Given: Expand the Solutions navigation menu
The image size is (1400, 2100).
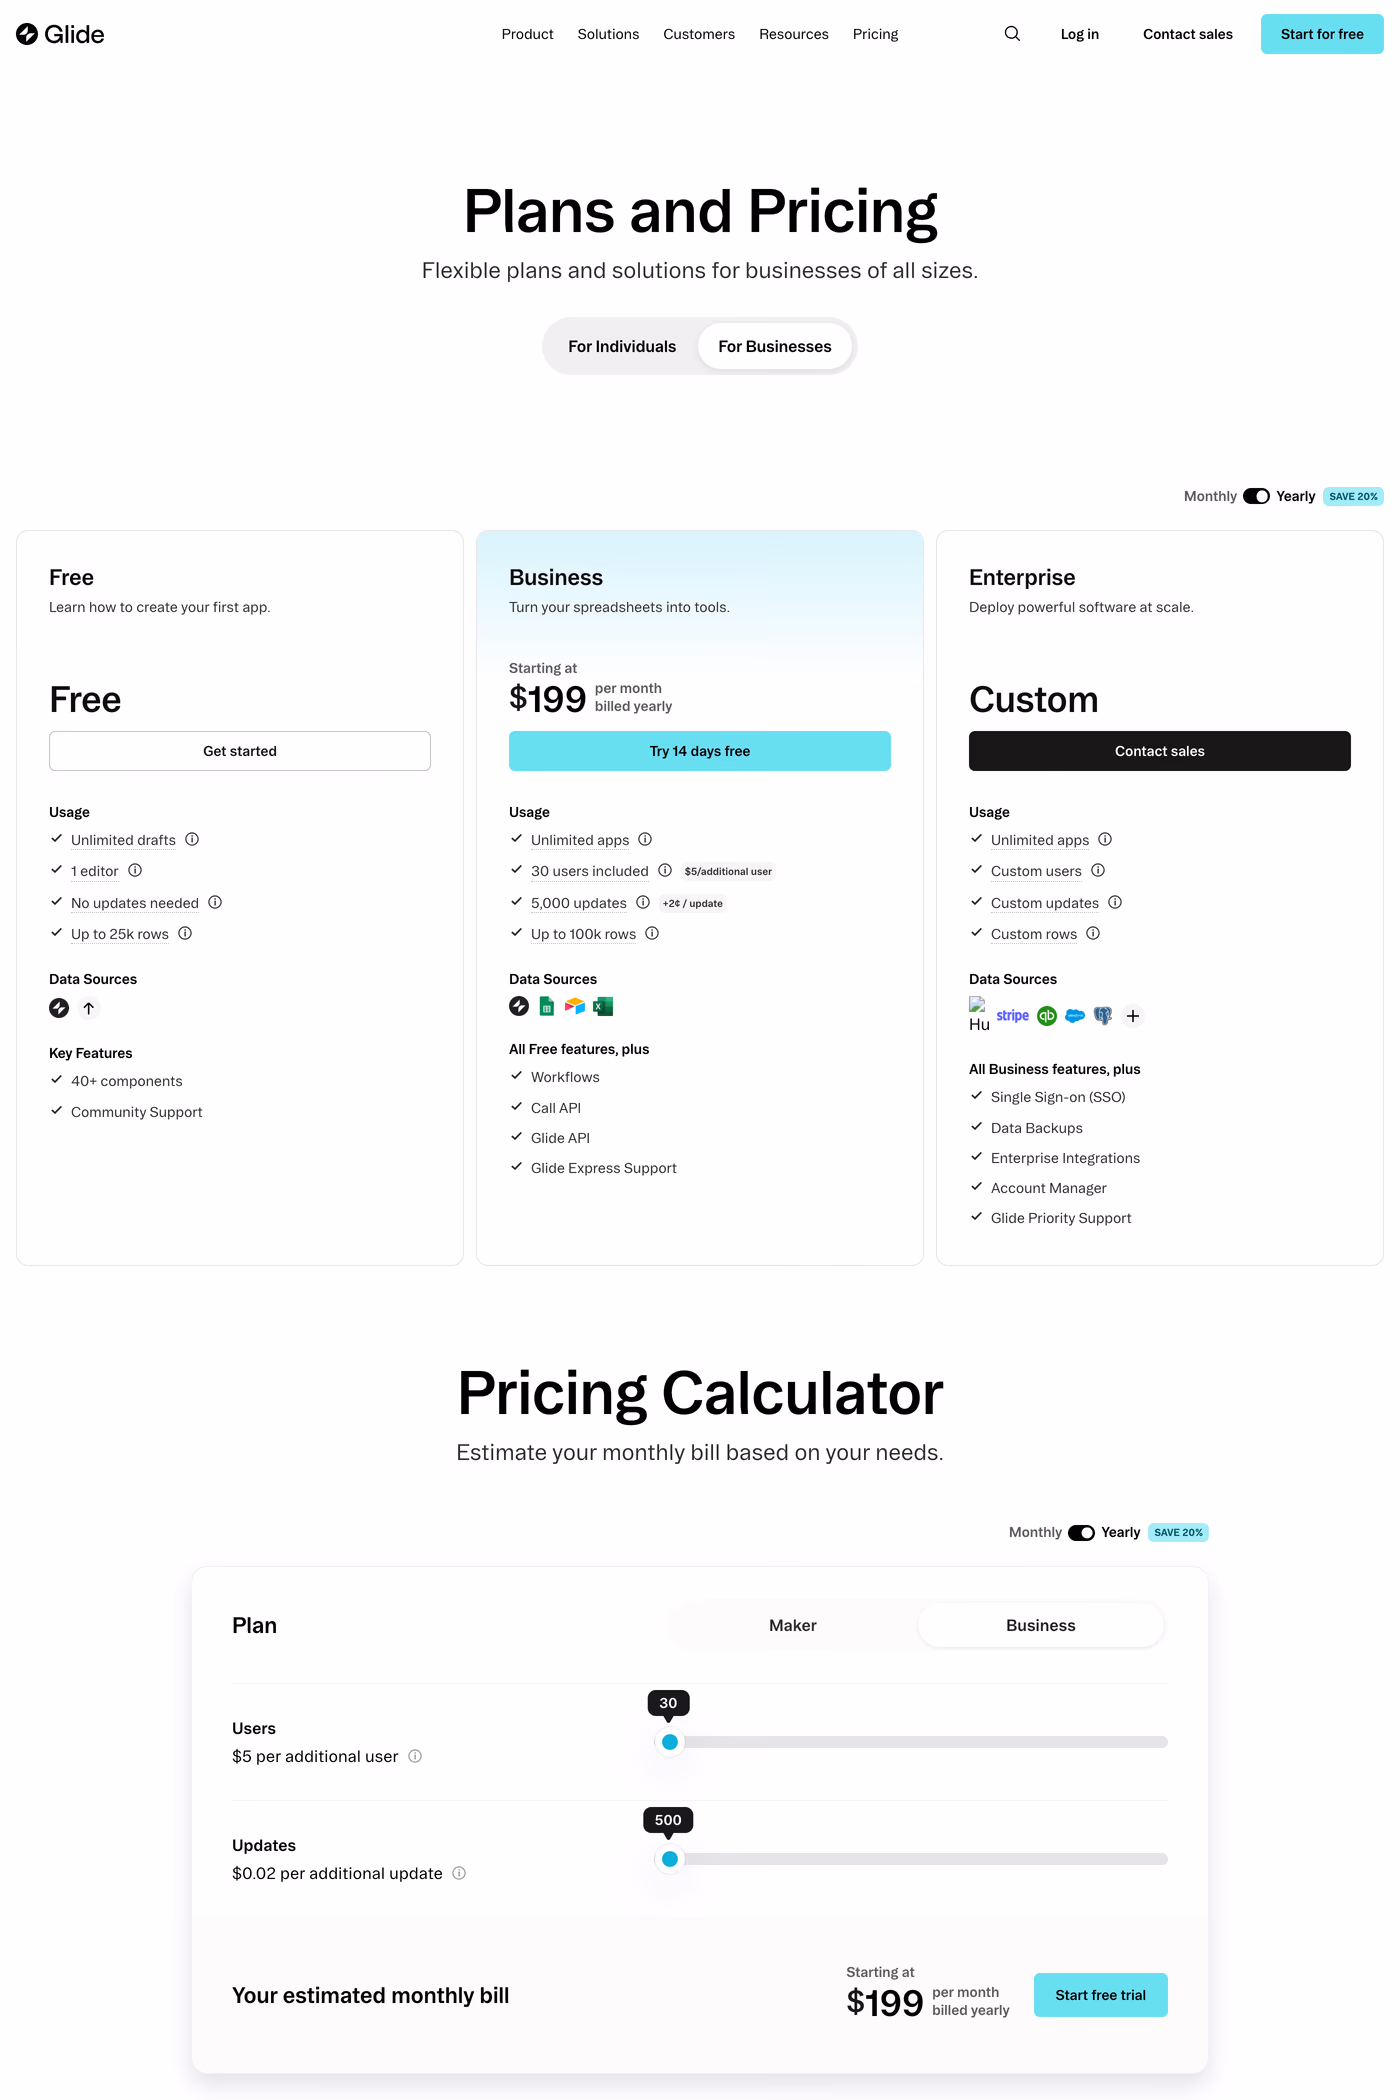Looking at the screenshot, I should [608, 34].
